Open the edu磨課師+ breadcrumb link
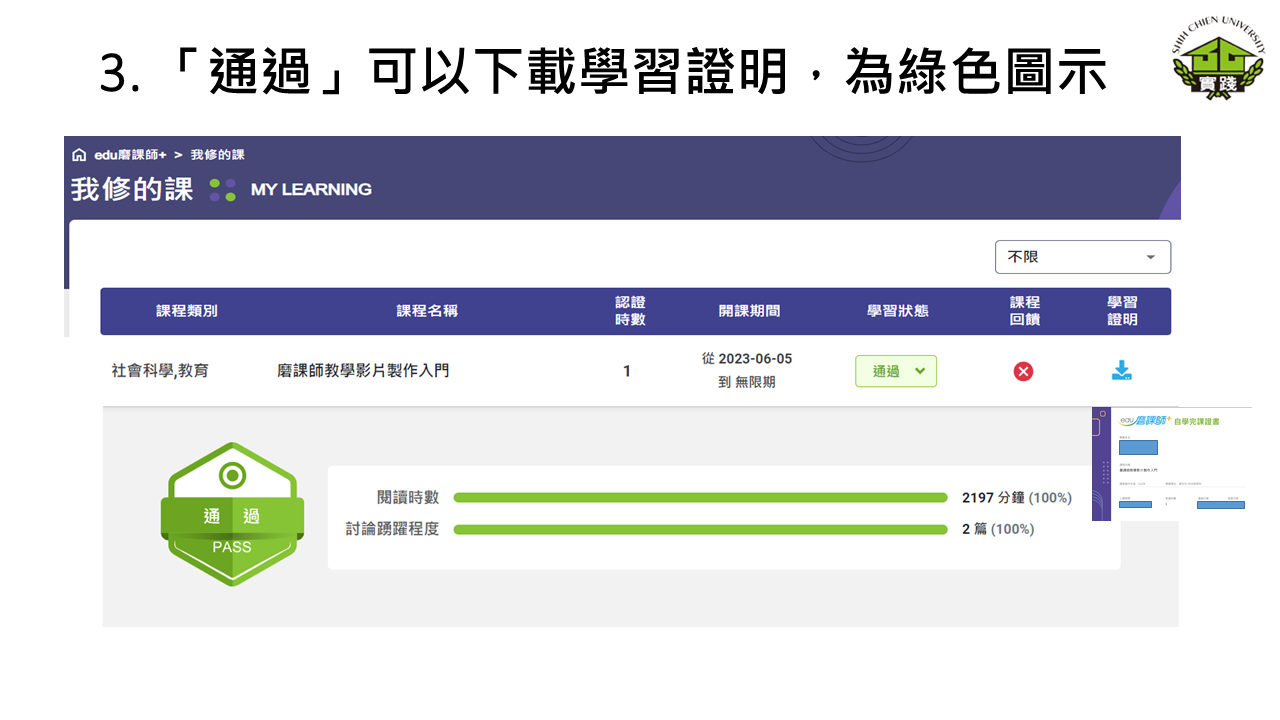This screenshot has width=1280, height=720. point(129,155)
